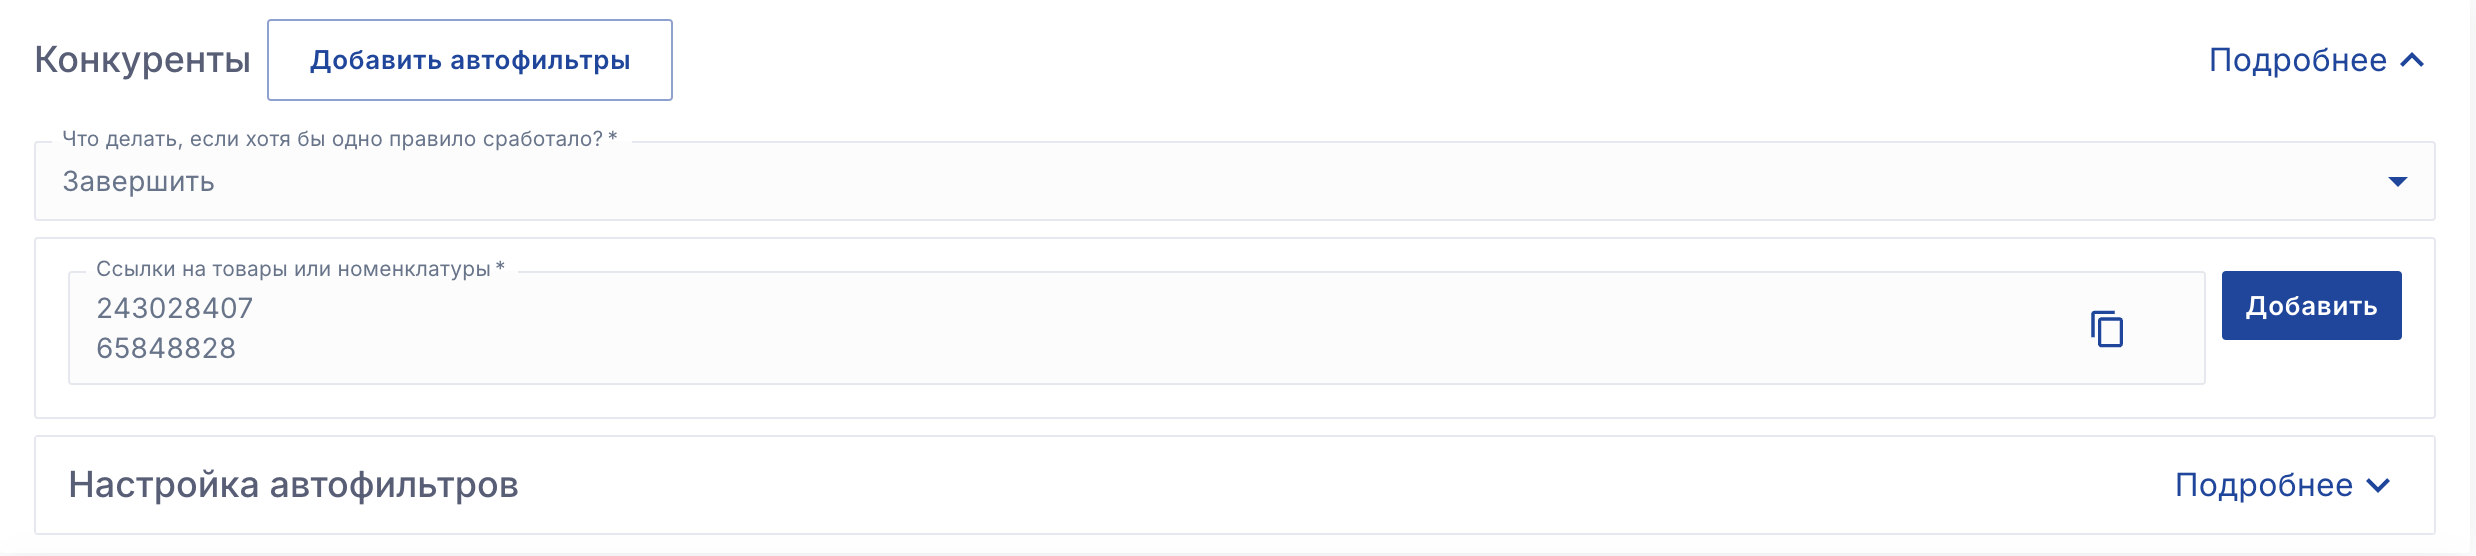
Task: Click the triangle arrow of Завершить field
Action: (x=2397, y=182)
